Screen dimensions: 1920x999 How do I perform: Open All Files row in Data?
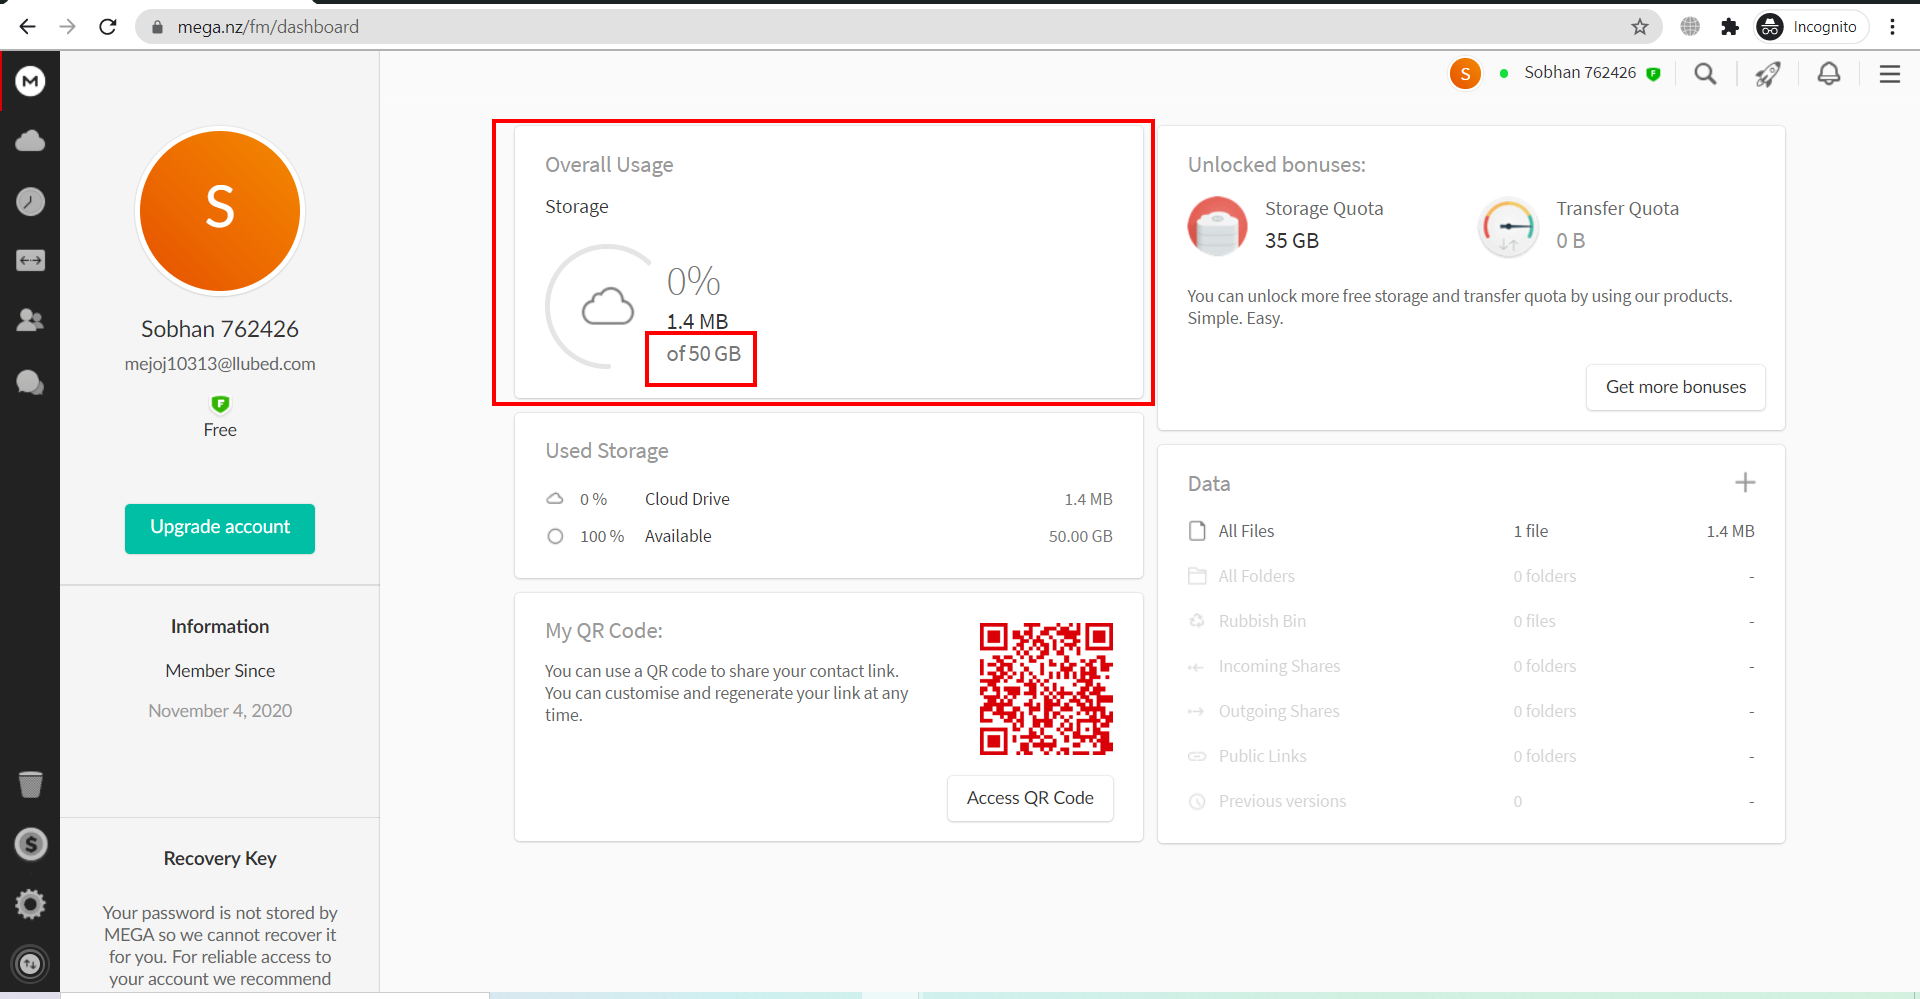click(1471, 531)
